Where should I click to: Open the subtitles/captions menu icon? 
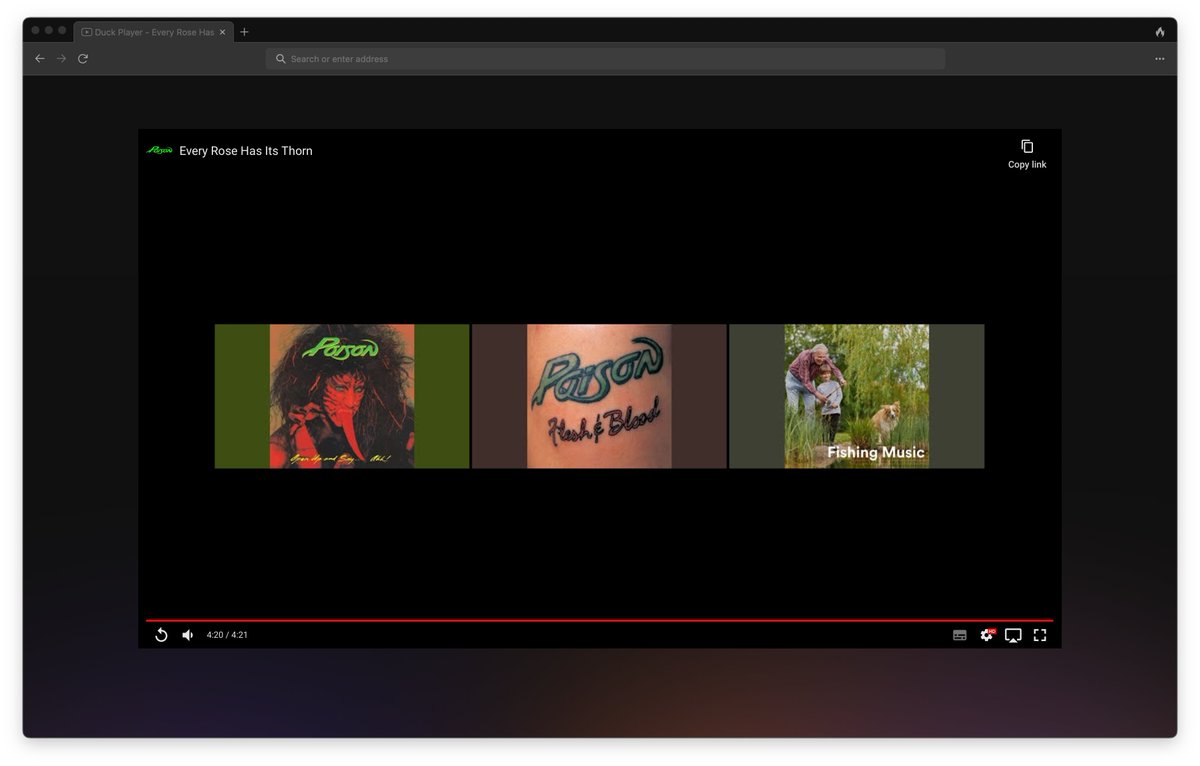coord(958,635)
